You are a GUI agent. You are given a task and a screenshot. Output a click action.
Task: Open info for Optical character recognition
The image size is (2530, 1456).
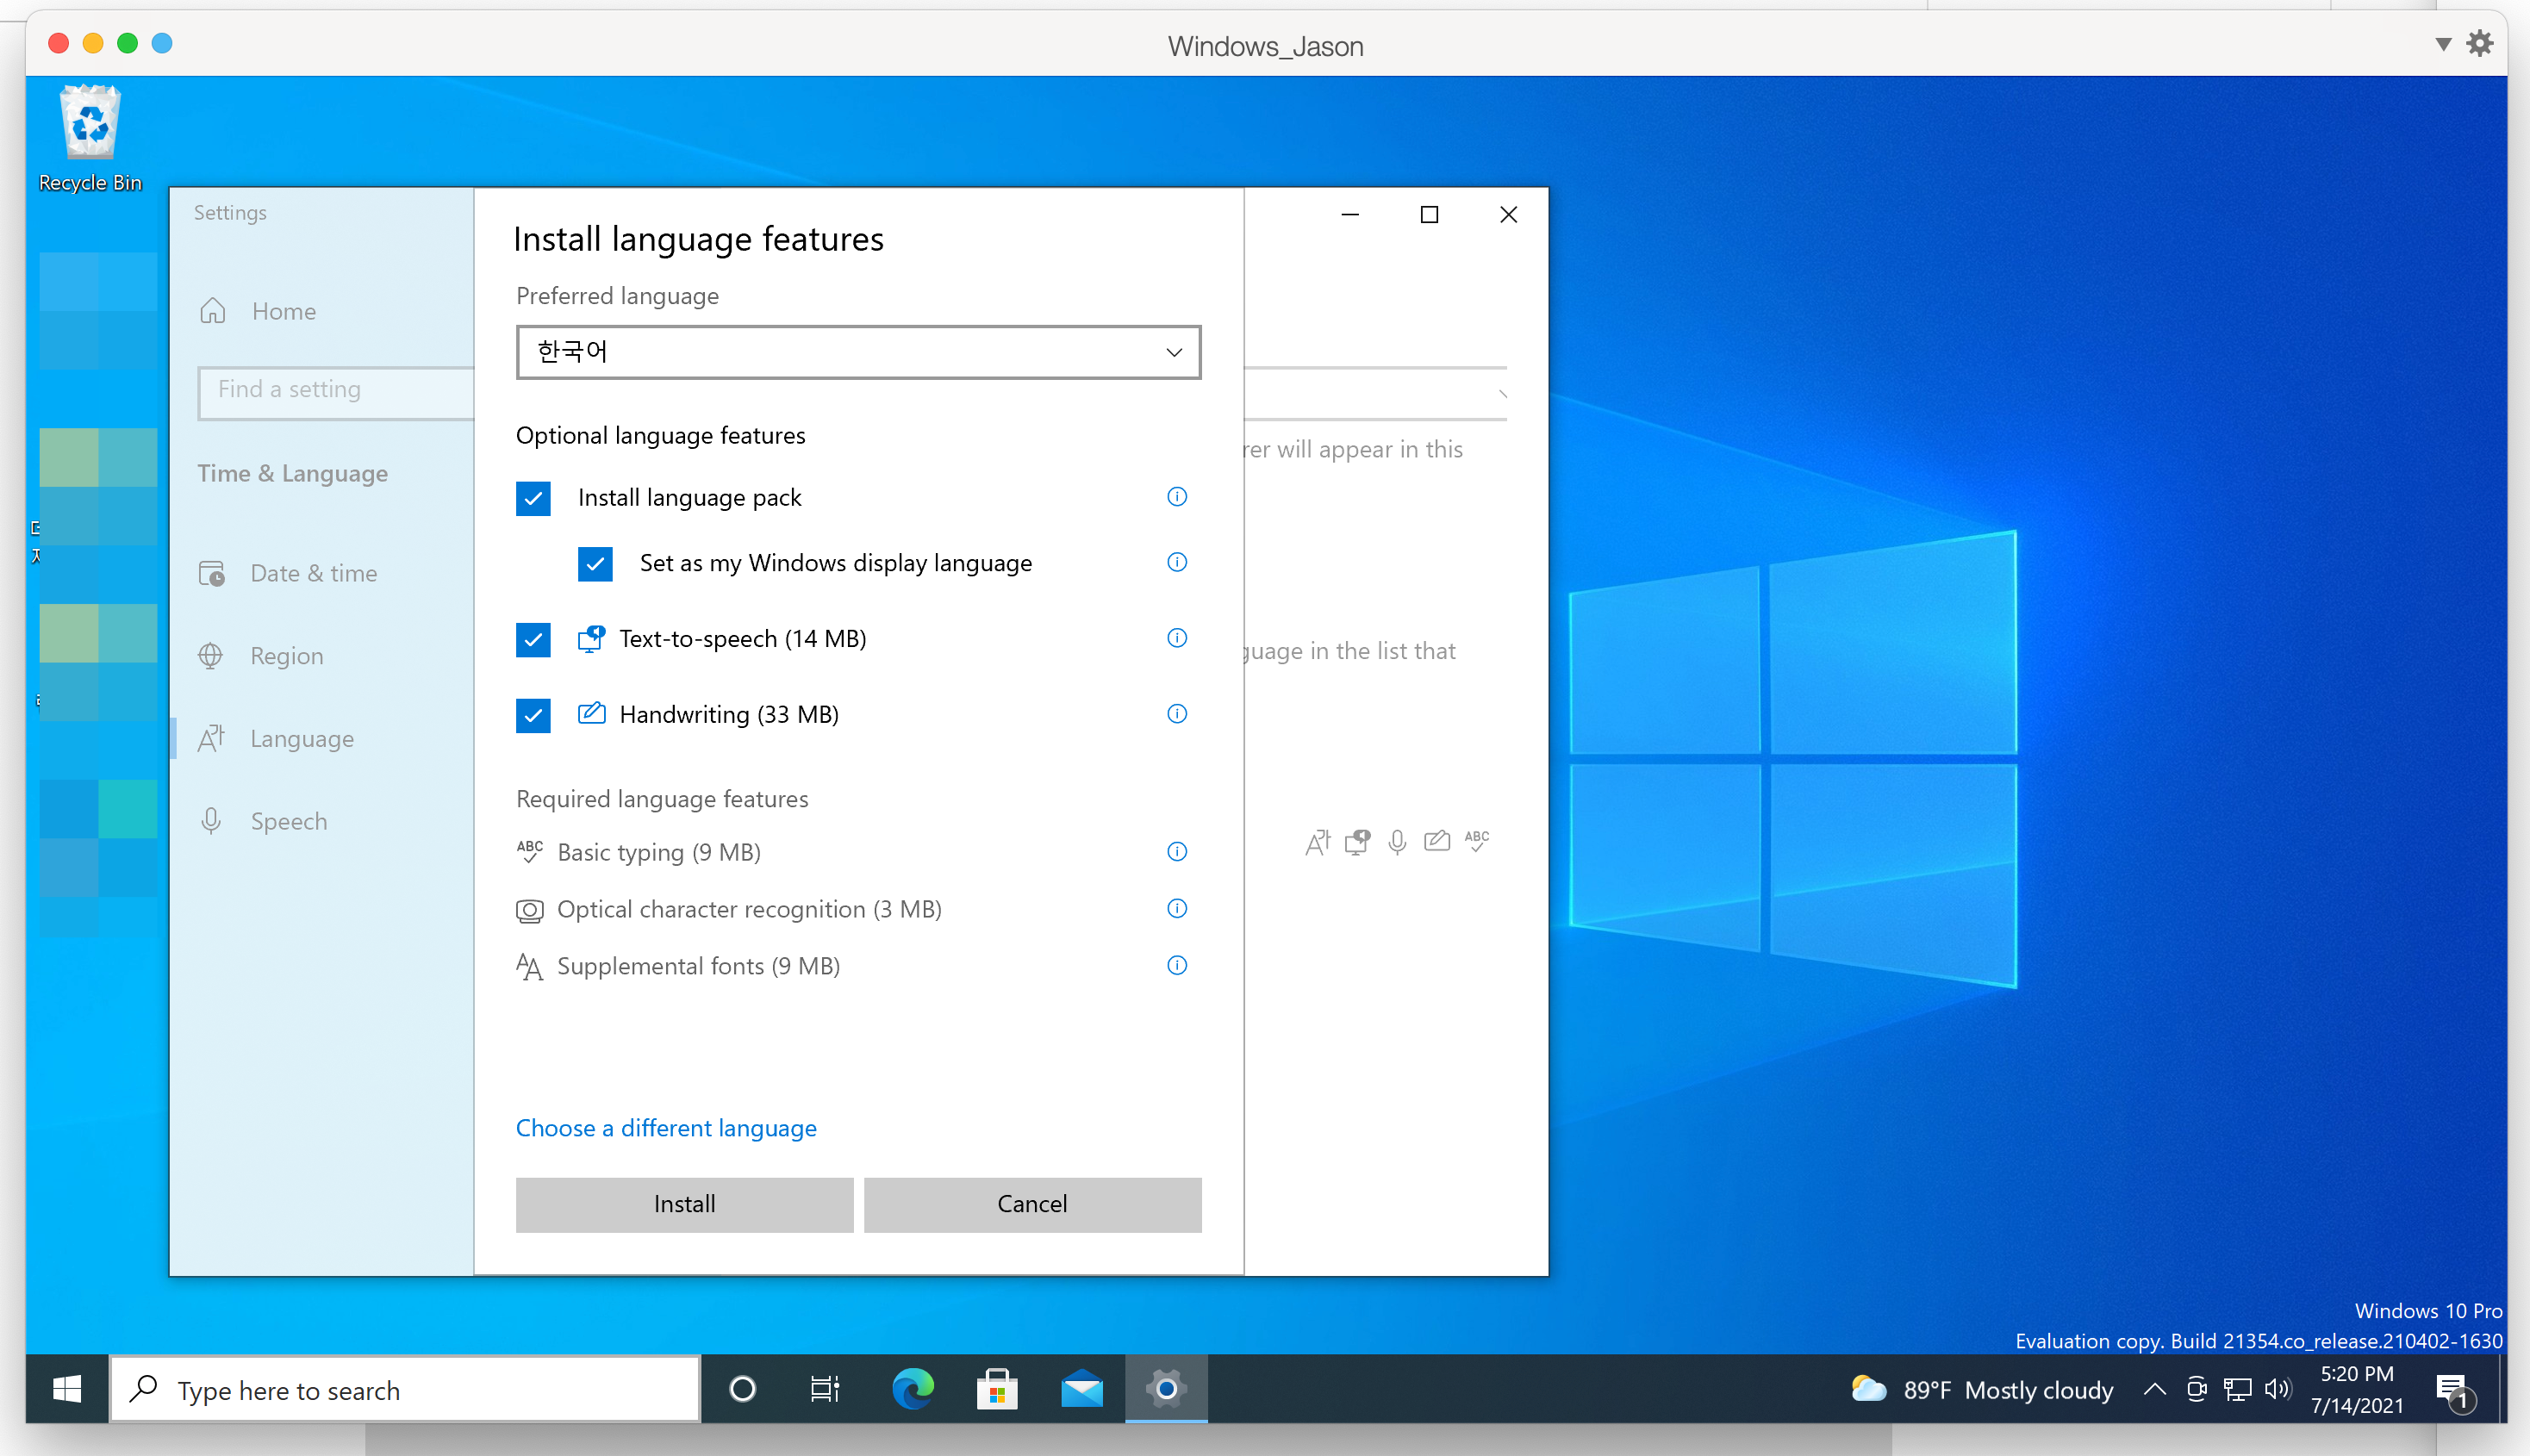(1177, 909)
